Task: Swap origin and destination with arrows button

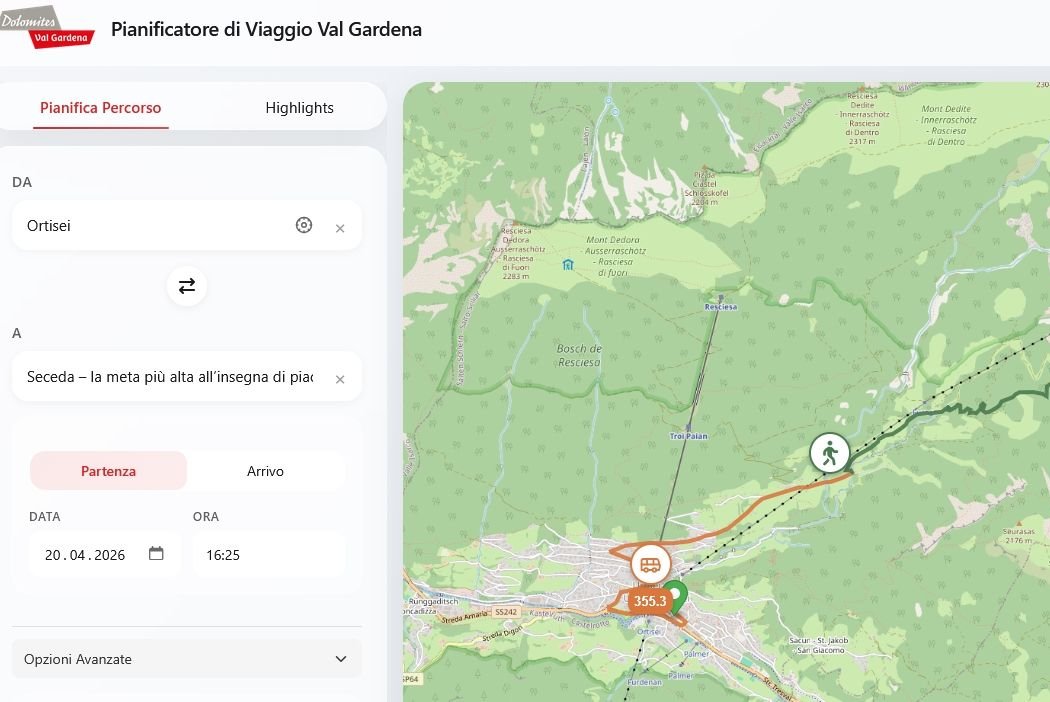Action: [187, 286]
